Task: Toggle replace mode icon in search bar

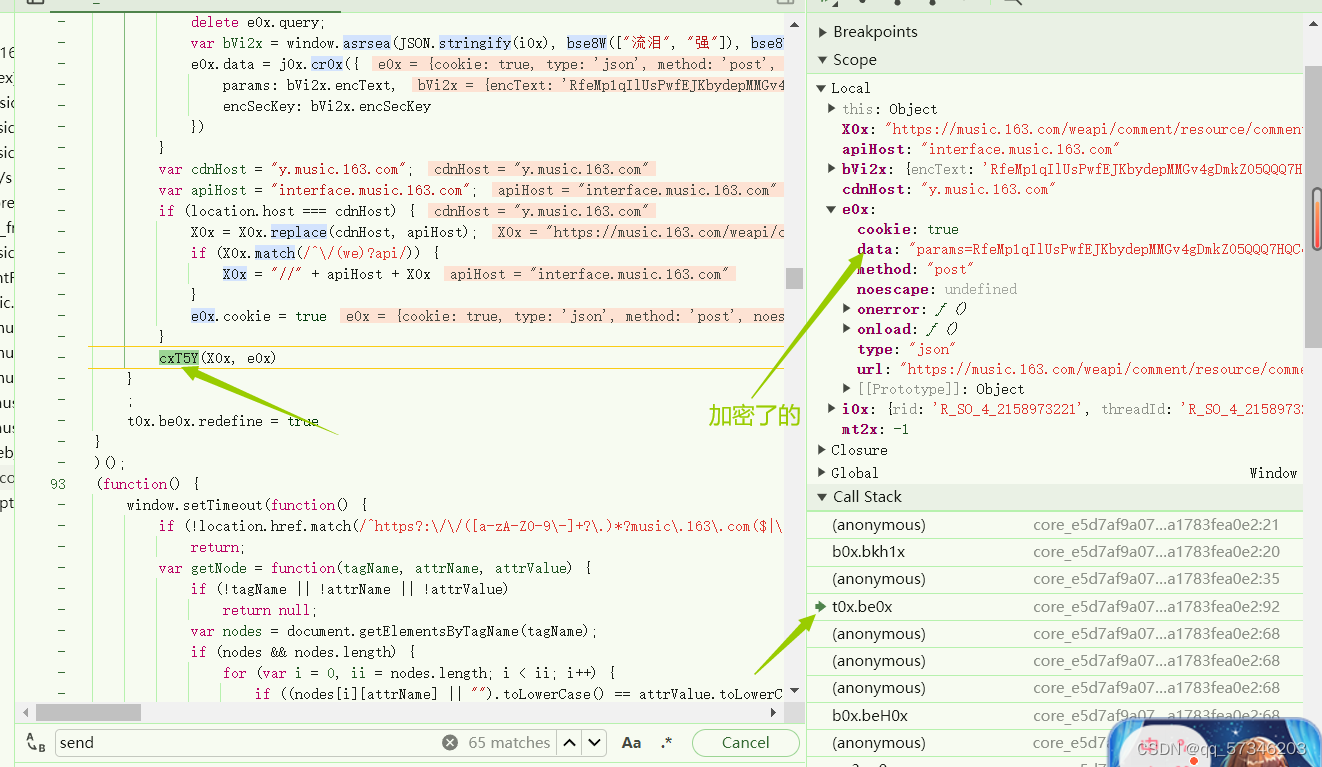Action: (35, 743)
